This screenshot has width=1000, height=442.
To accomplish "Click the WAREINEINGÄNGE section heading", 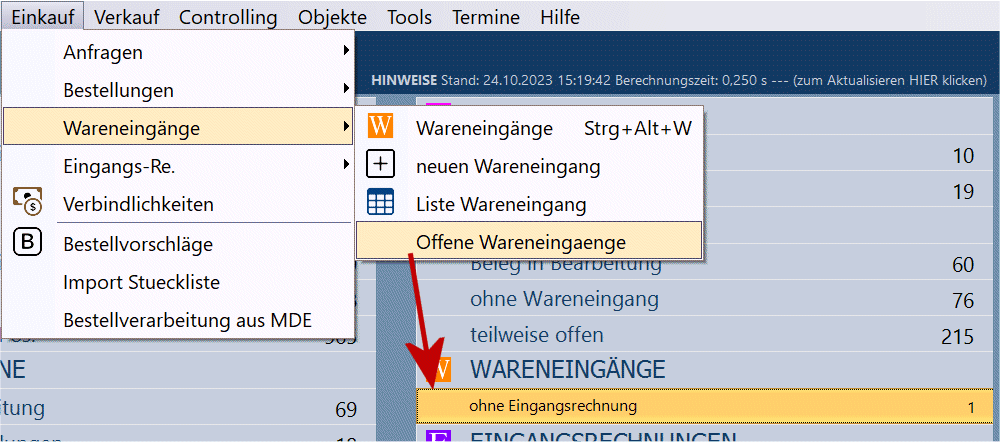I will 567,368.
